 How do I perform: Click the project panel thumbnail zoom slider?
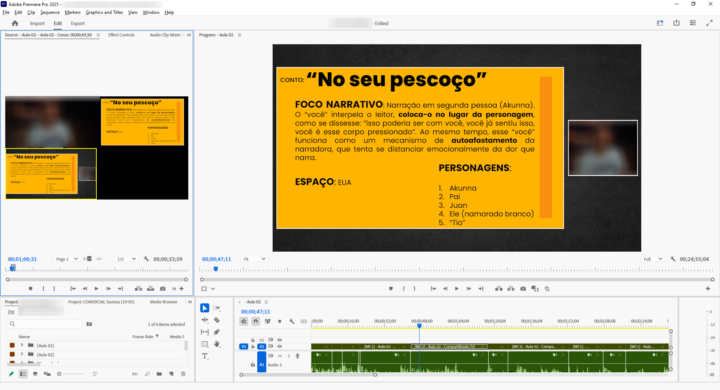(71, 374)
